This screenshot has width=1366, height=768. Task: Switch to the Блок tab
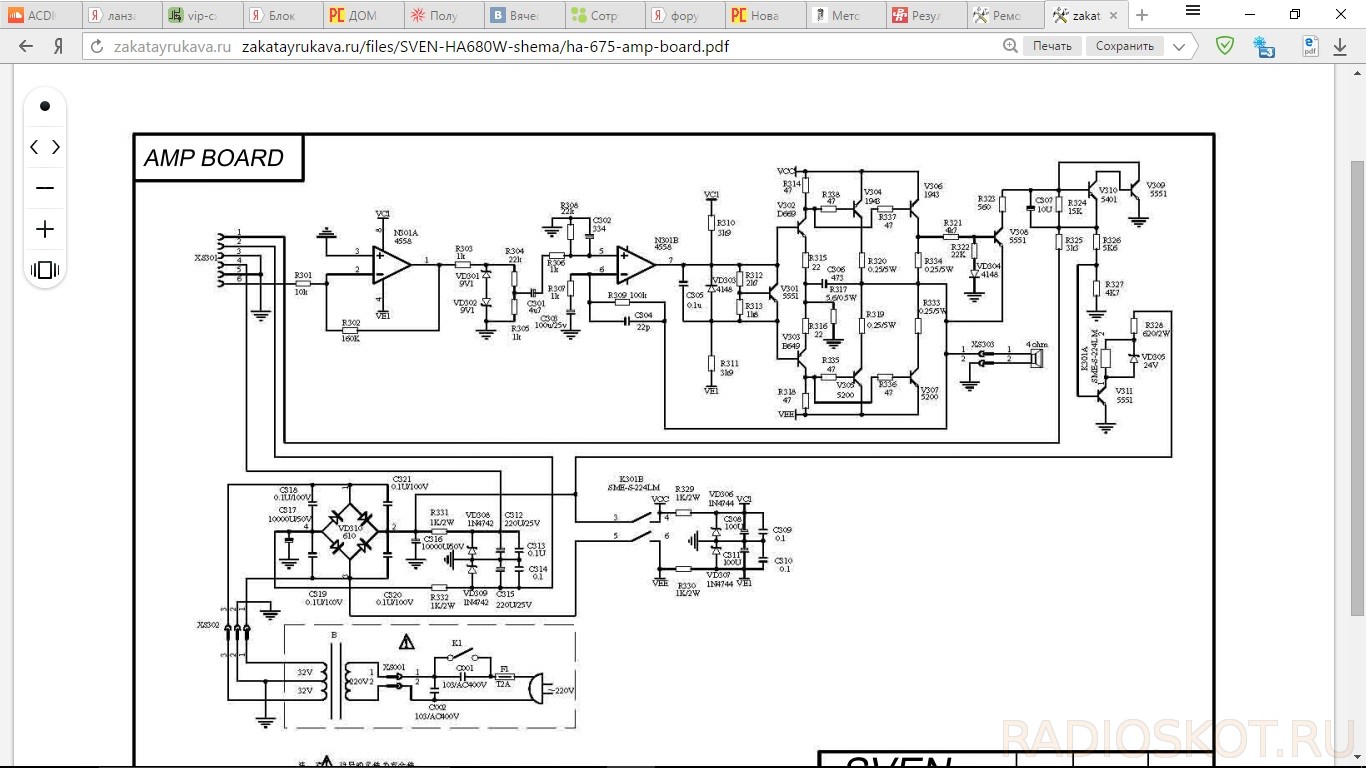pyautogui.click(x=282, y=15)
